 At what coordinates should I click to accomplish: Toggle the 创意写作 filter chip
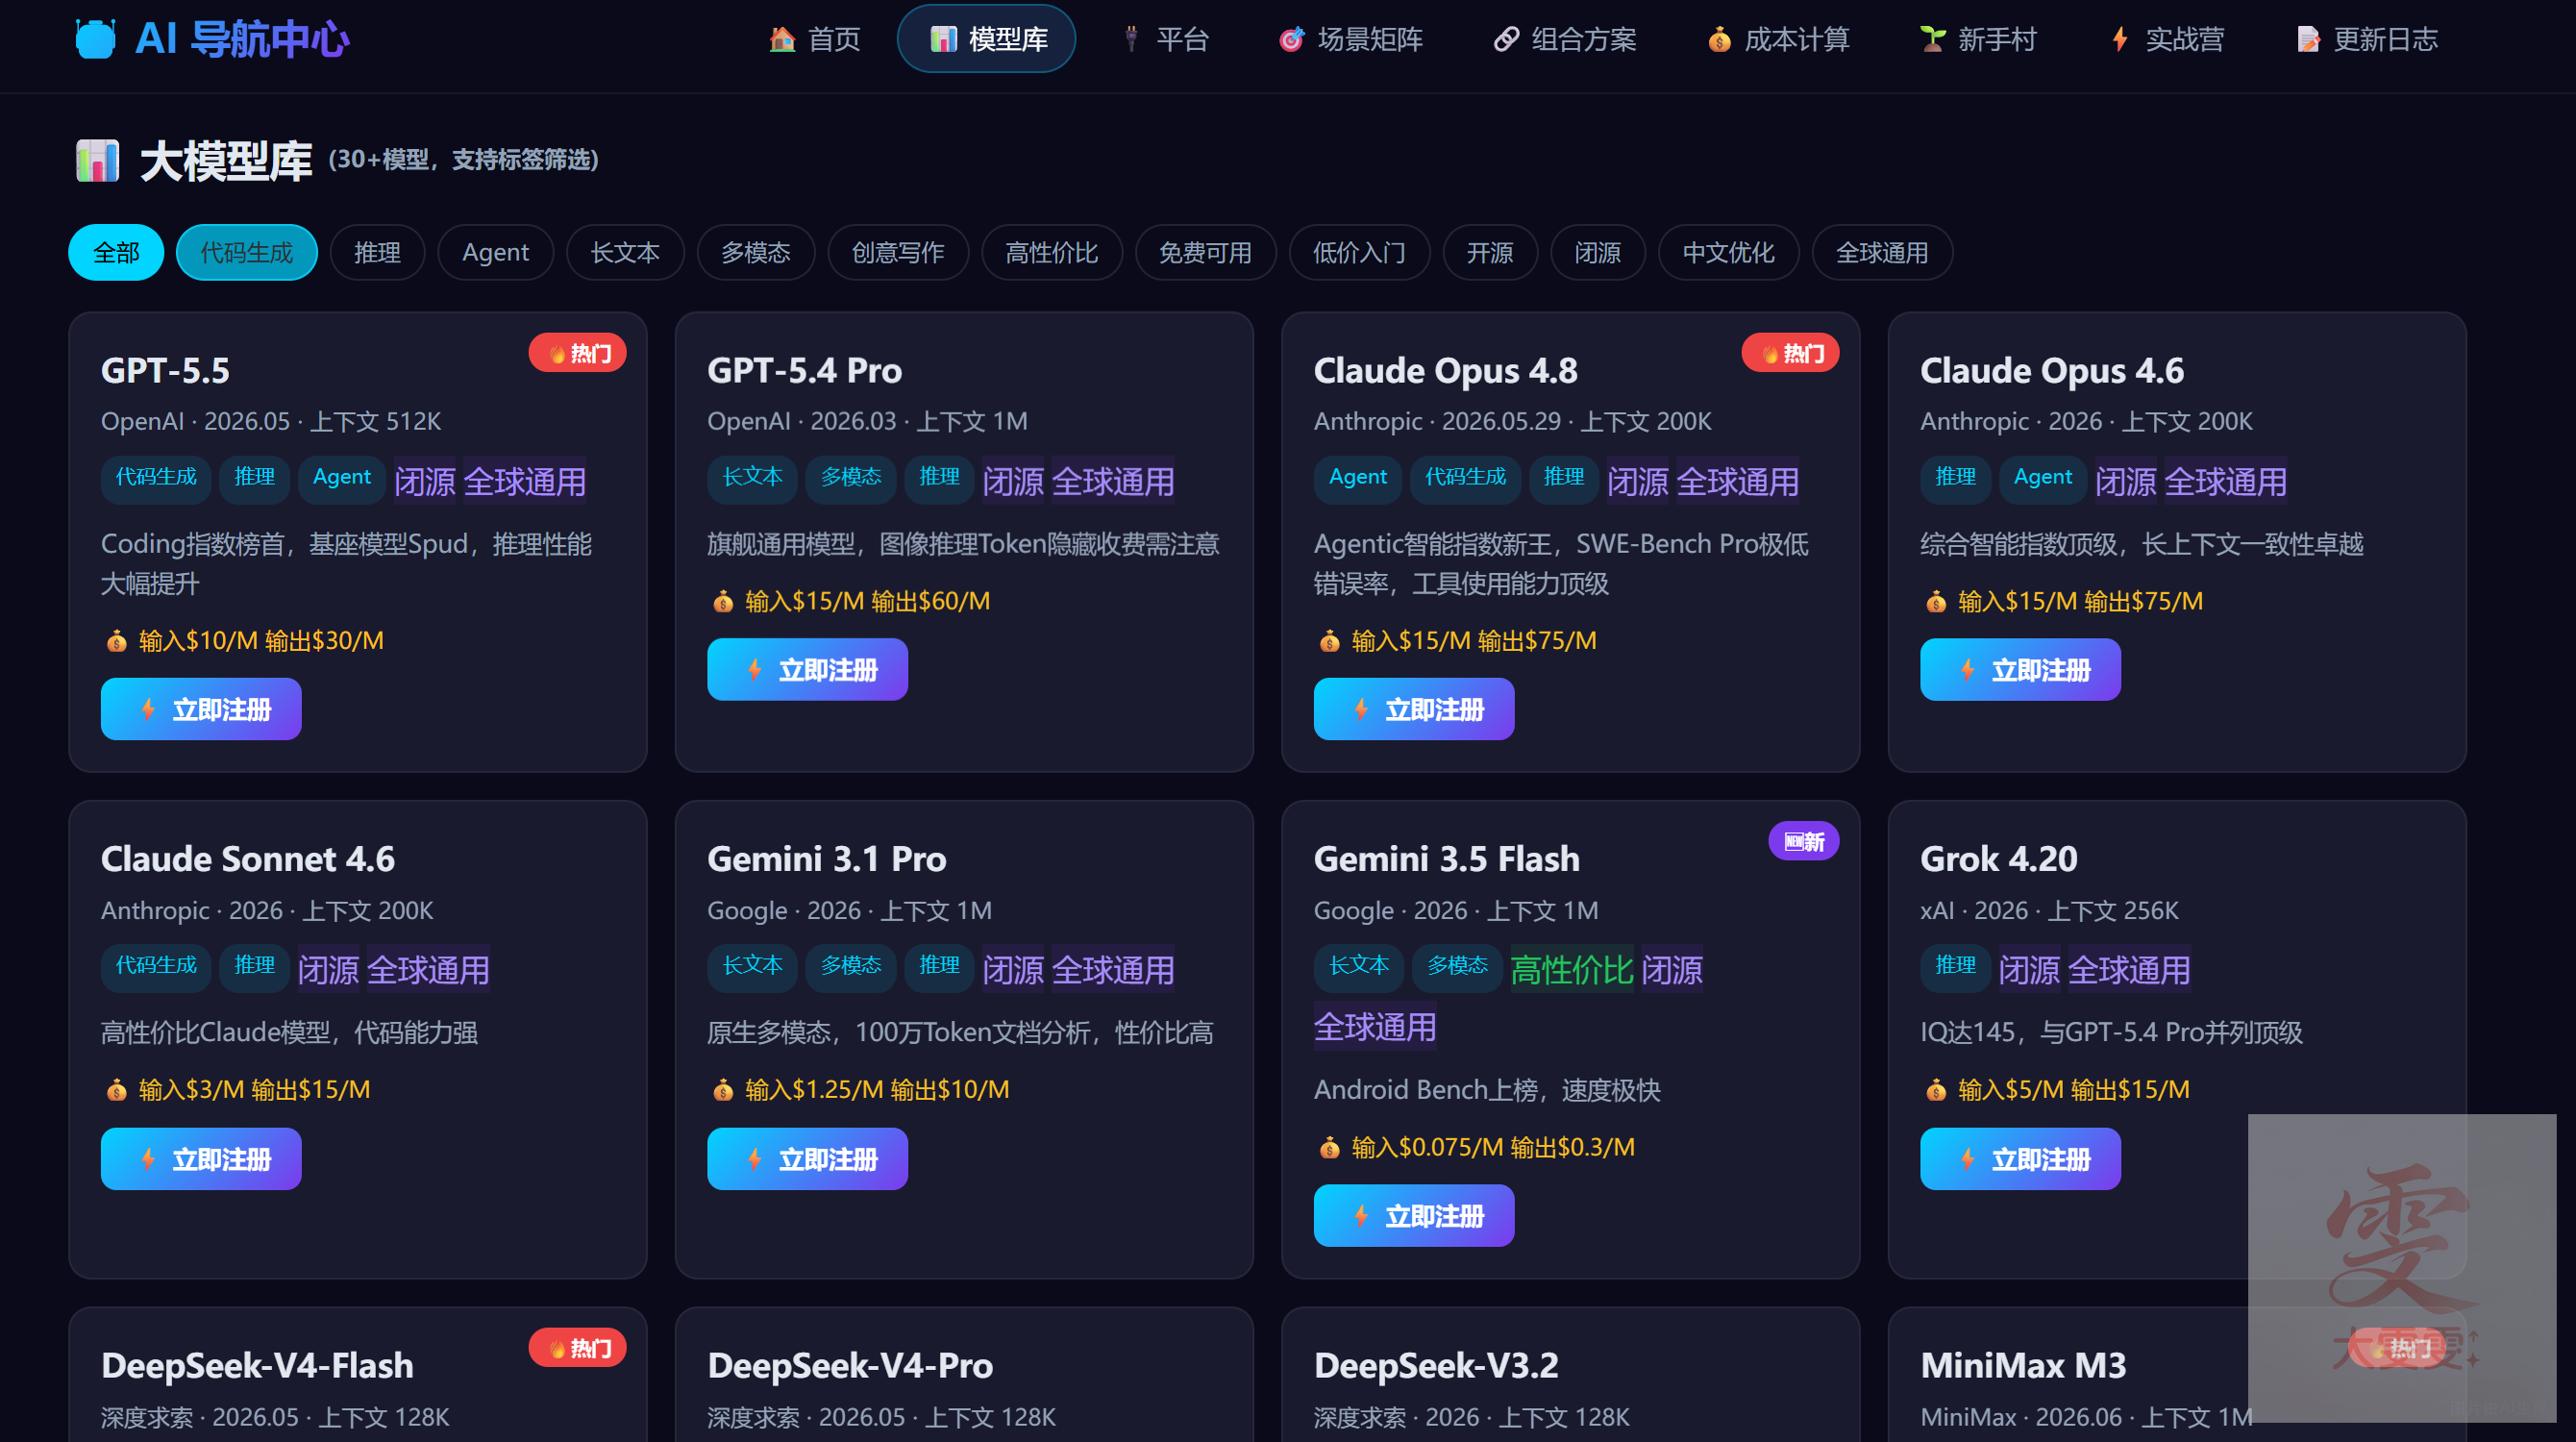(x=898, y=253)
